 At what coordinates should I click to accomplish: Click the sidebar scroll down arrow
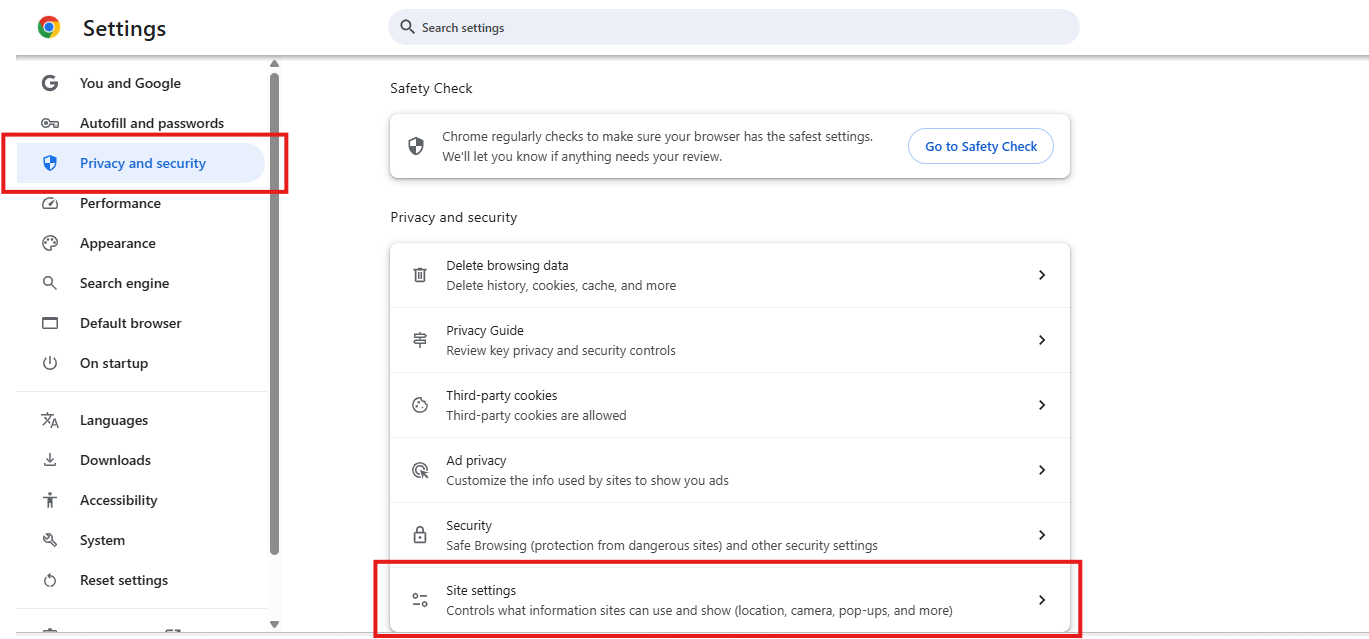tap(274, 625)
